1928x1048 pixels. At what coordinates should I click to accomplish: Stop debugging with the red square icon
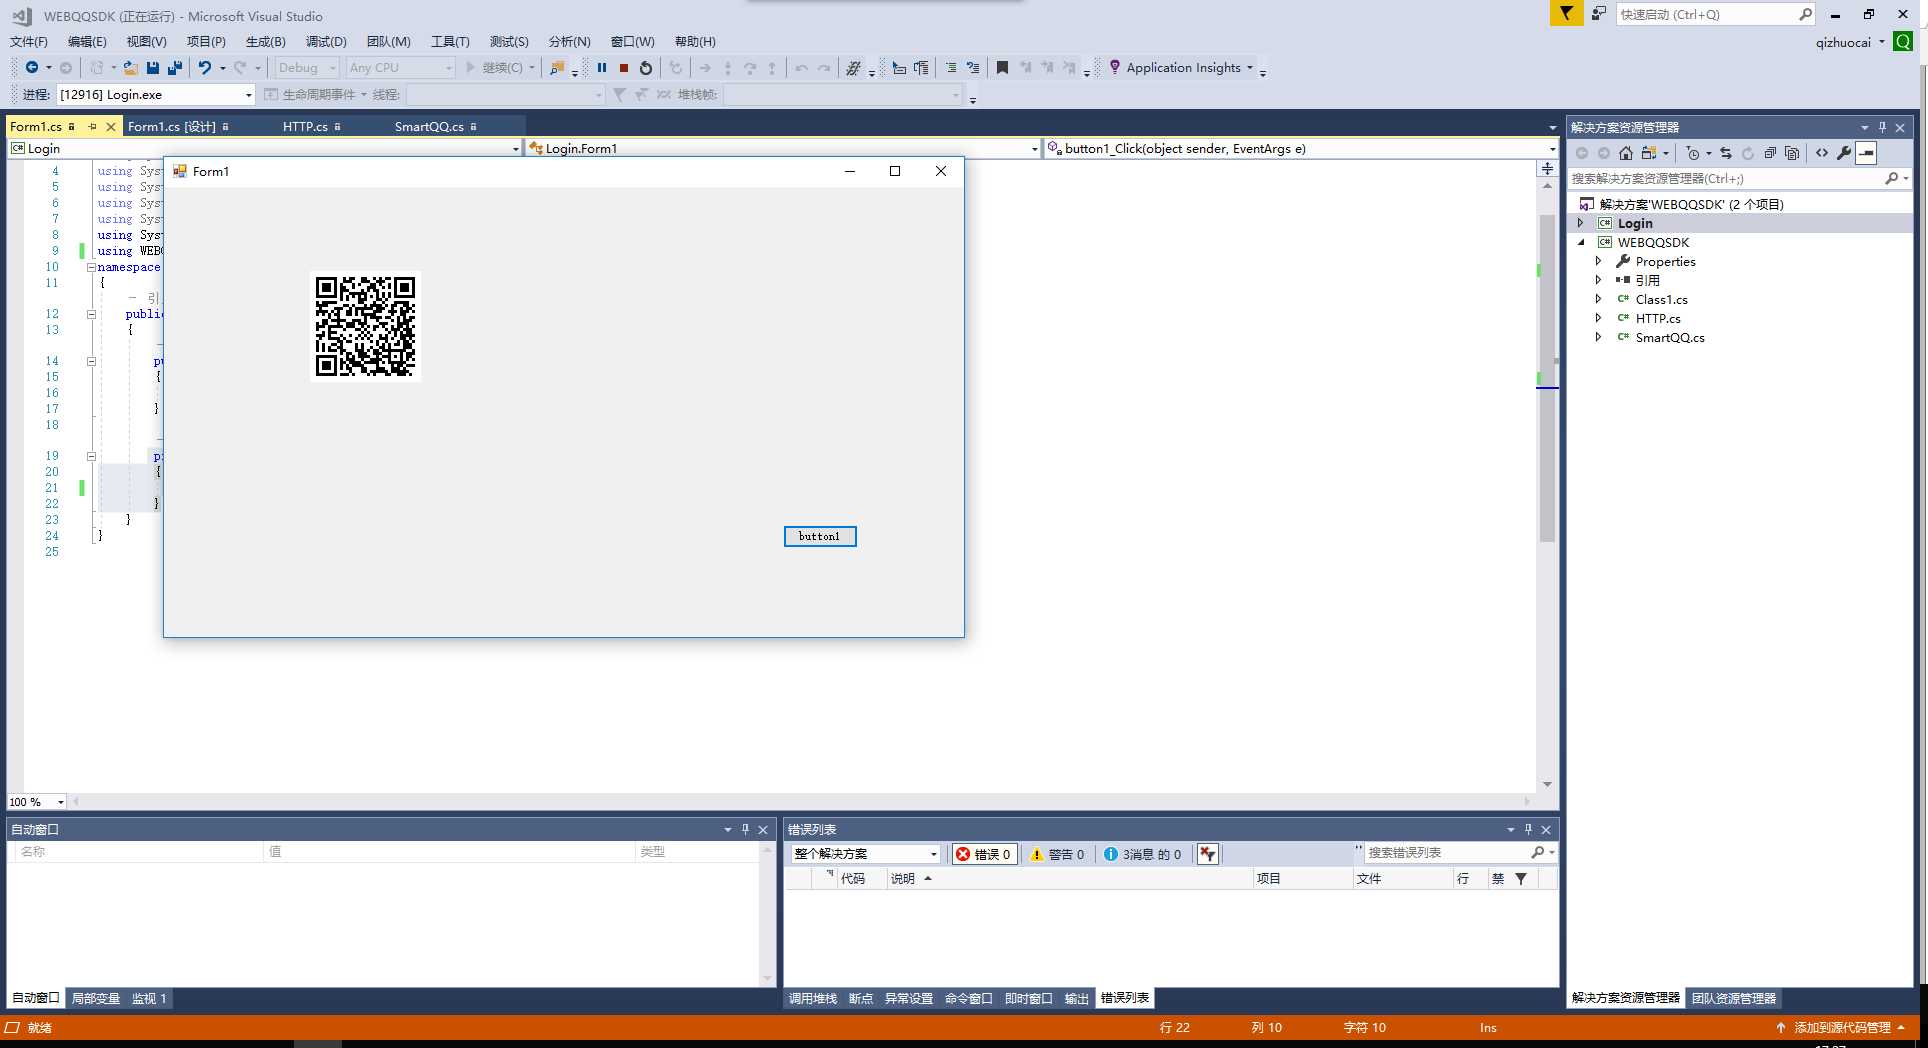[624, 68]
